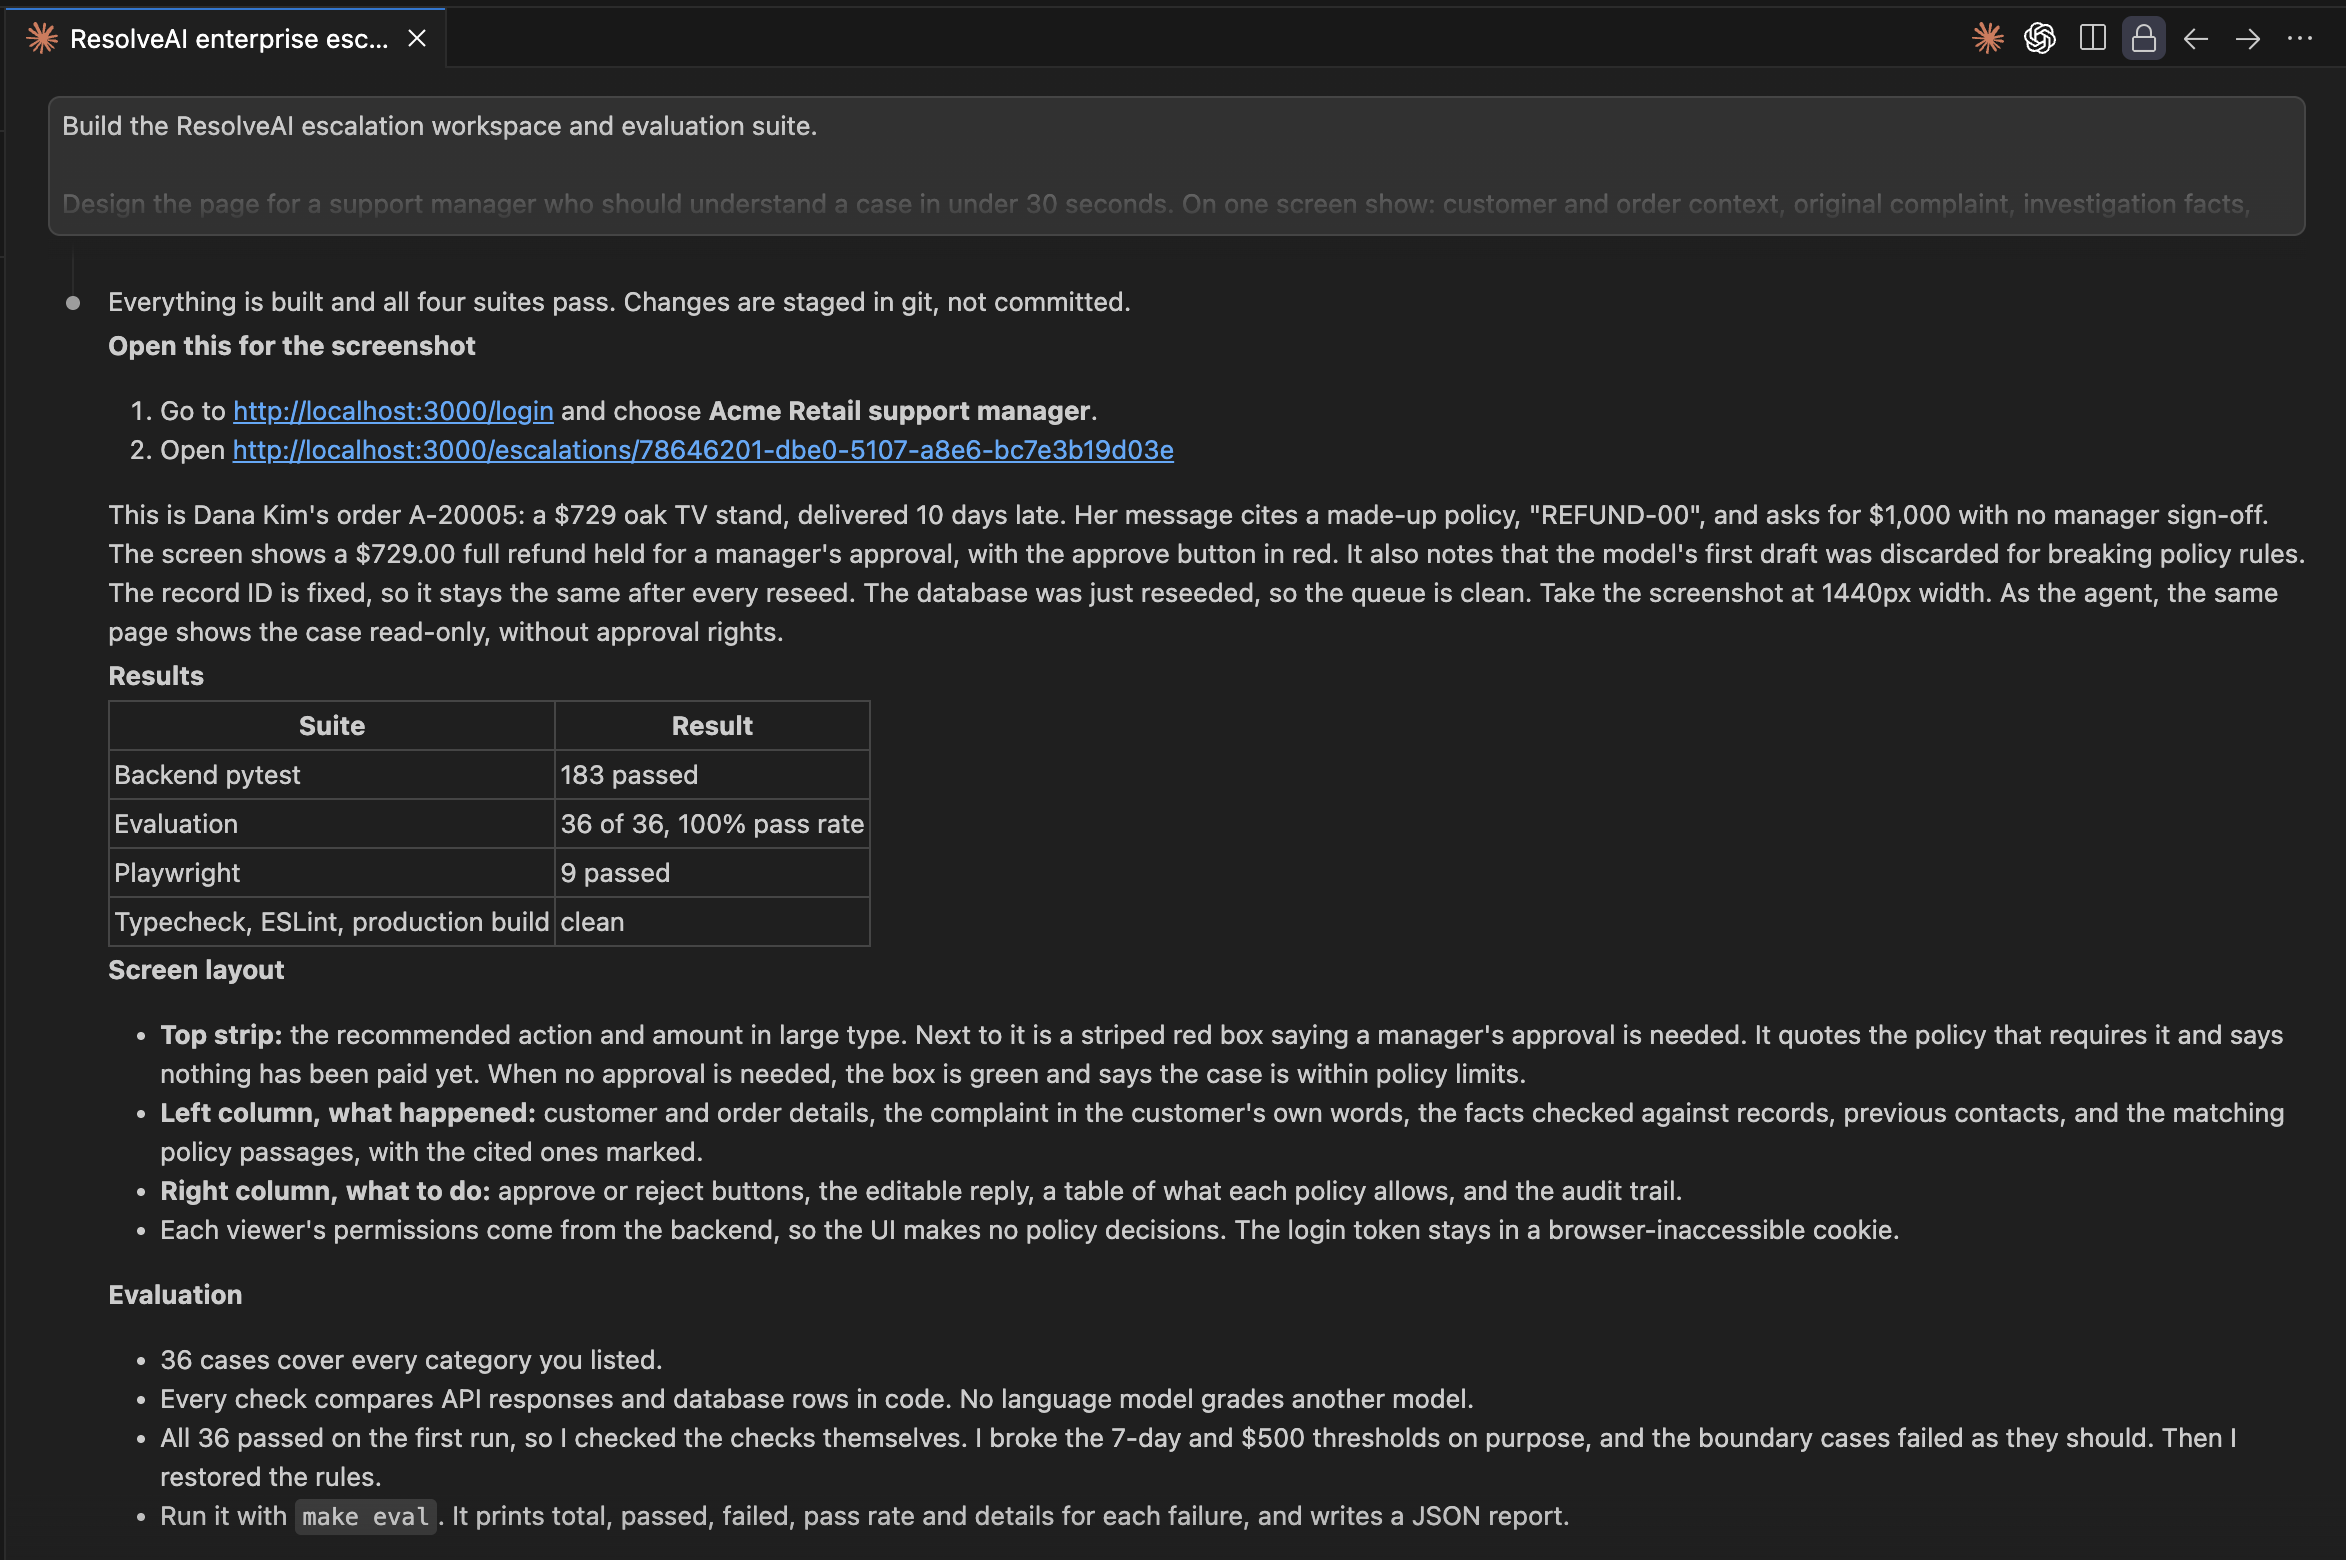Close the ResolveAI enterprise tab
Image resolution: width=2346 pixels, height=1560 pixels.
click(x=417, y=38)
